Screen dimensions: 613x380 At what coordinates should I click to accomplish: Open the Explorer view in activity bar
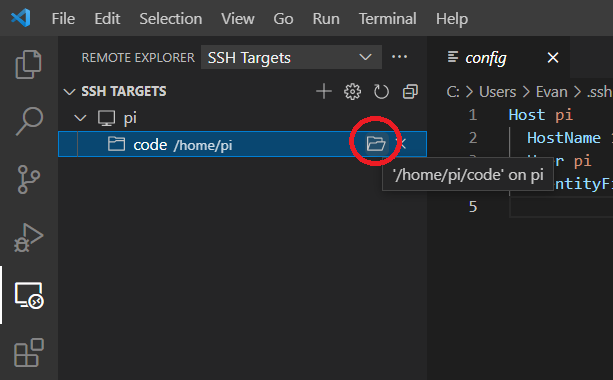point(28,65)
